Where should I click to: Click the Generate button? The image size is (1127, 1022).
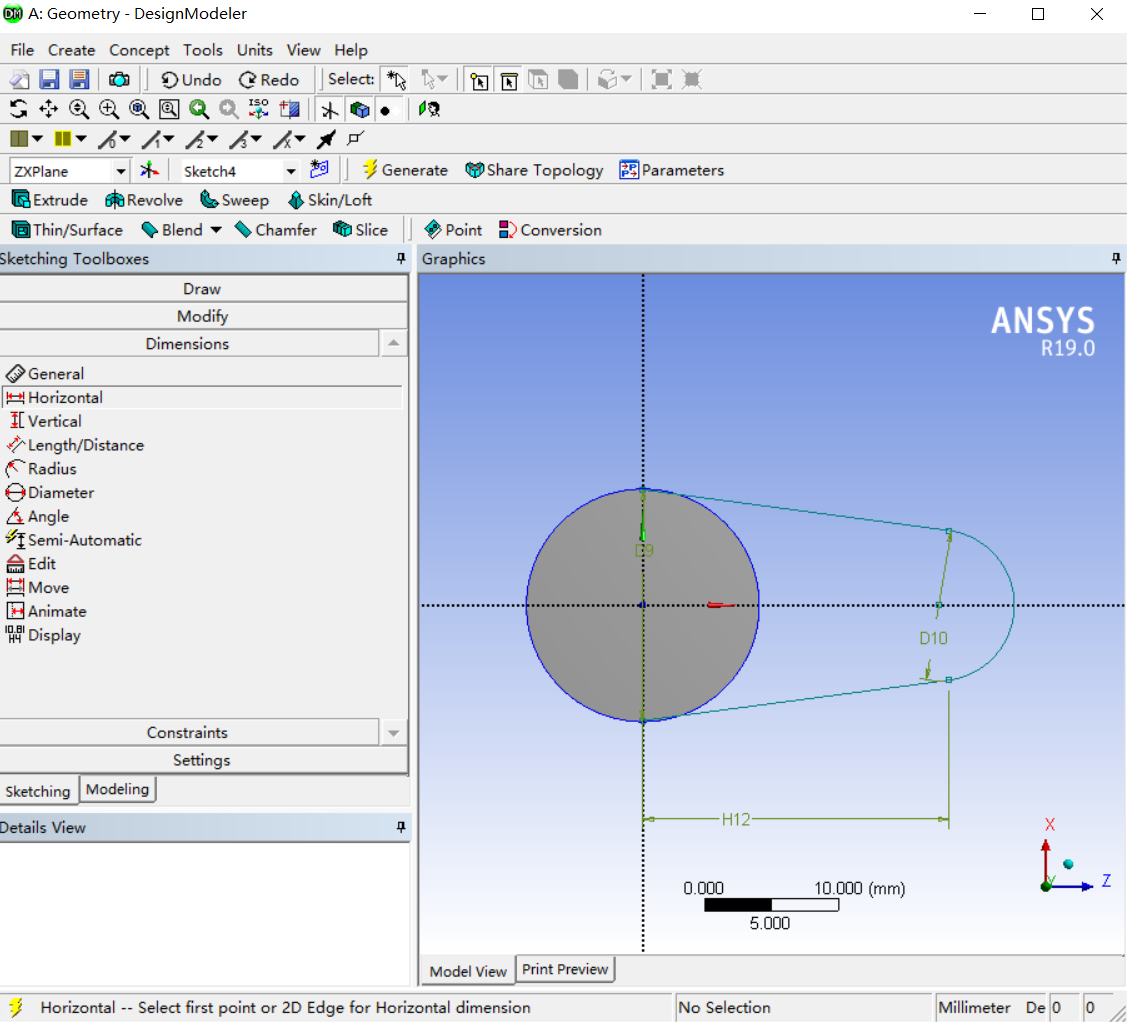pyautogui.click(x=405, y=170)
